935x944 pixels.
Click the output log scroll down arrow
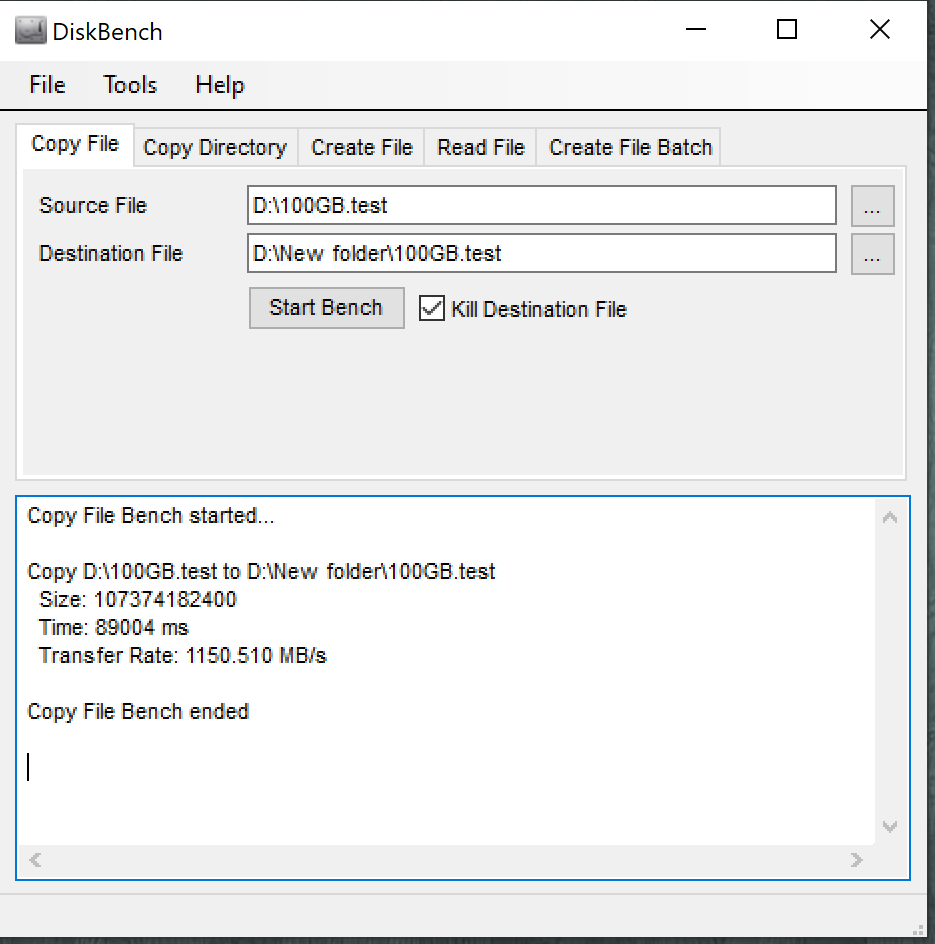pos(890,826)
